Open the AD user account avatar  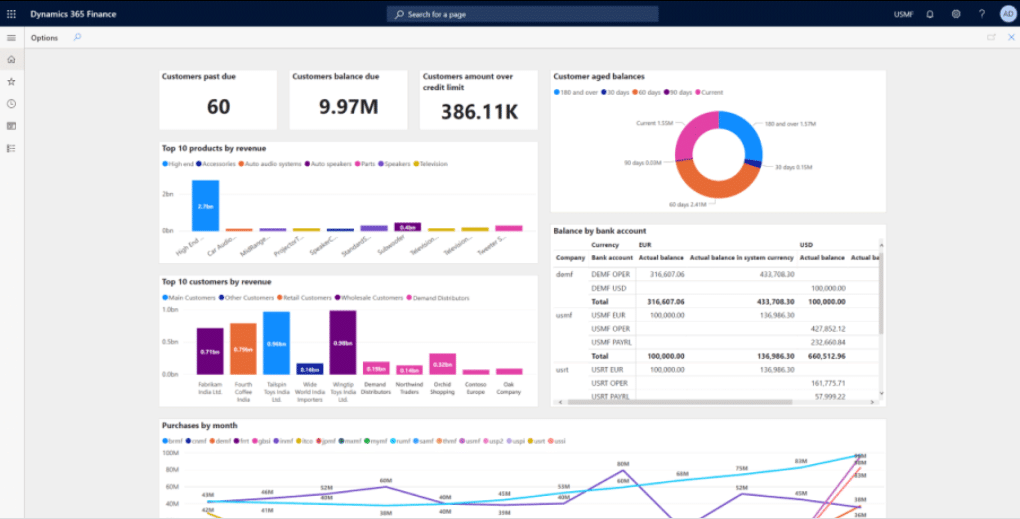click(1007, 14)
